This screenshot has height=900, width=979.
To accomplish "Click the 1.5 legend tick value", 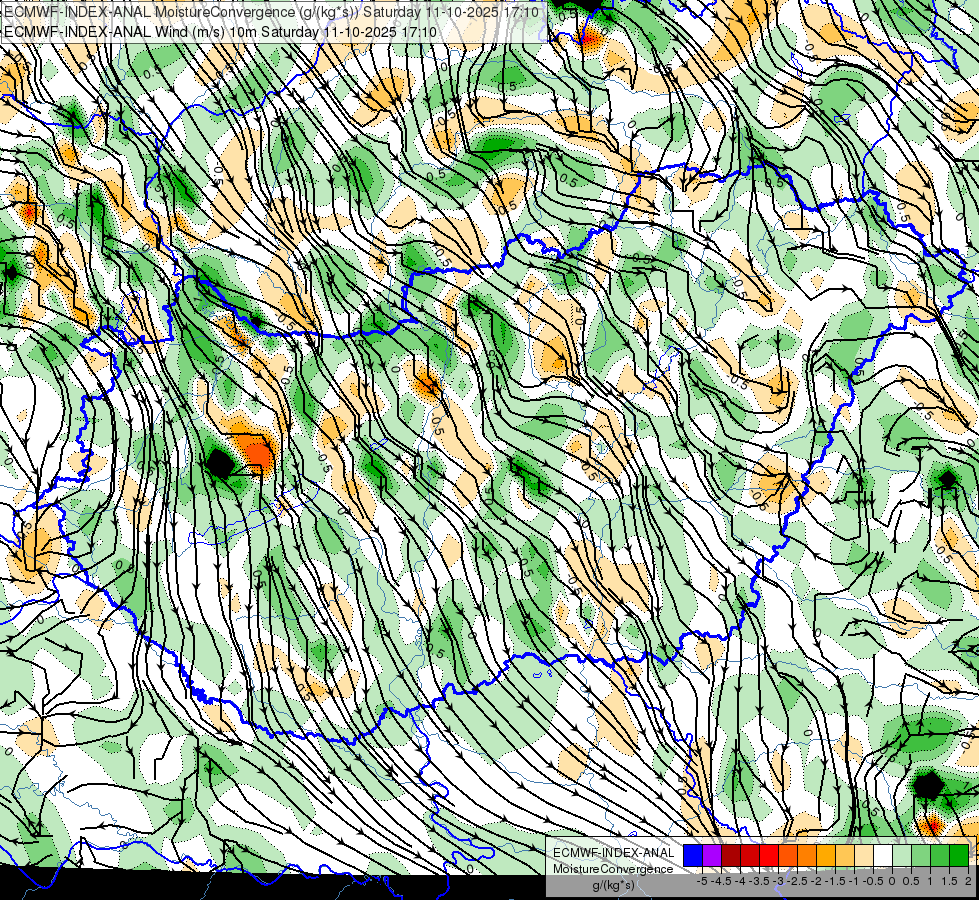I will (x=949, y=881).
